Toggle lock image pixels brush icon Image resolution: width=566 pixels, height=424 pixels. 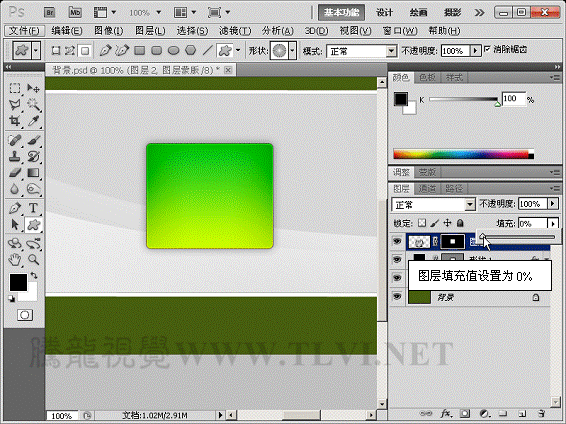click(x=435, y=223)
